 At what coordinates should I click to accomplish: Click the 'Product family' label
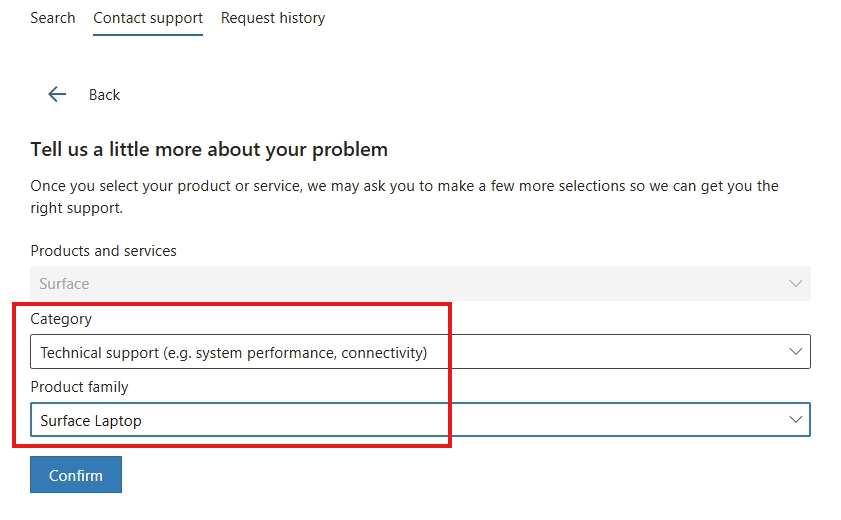[x=79, y=387]
